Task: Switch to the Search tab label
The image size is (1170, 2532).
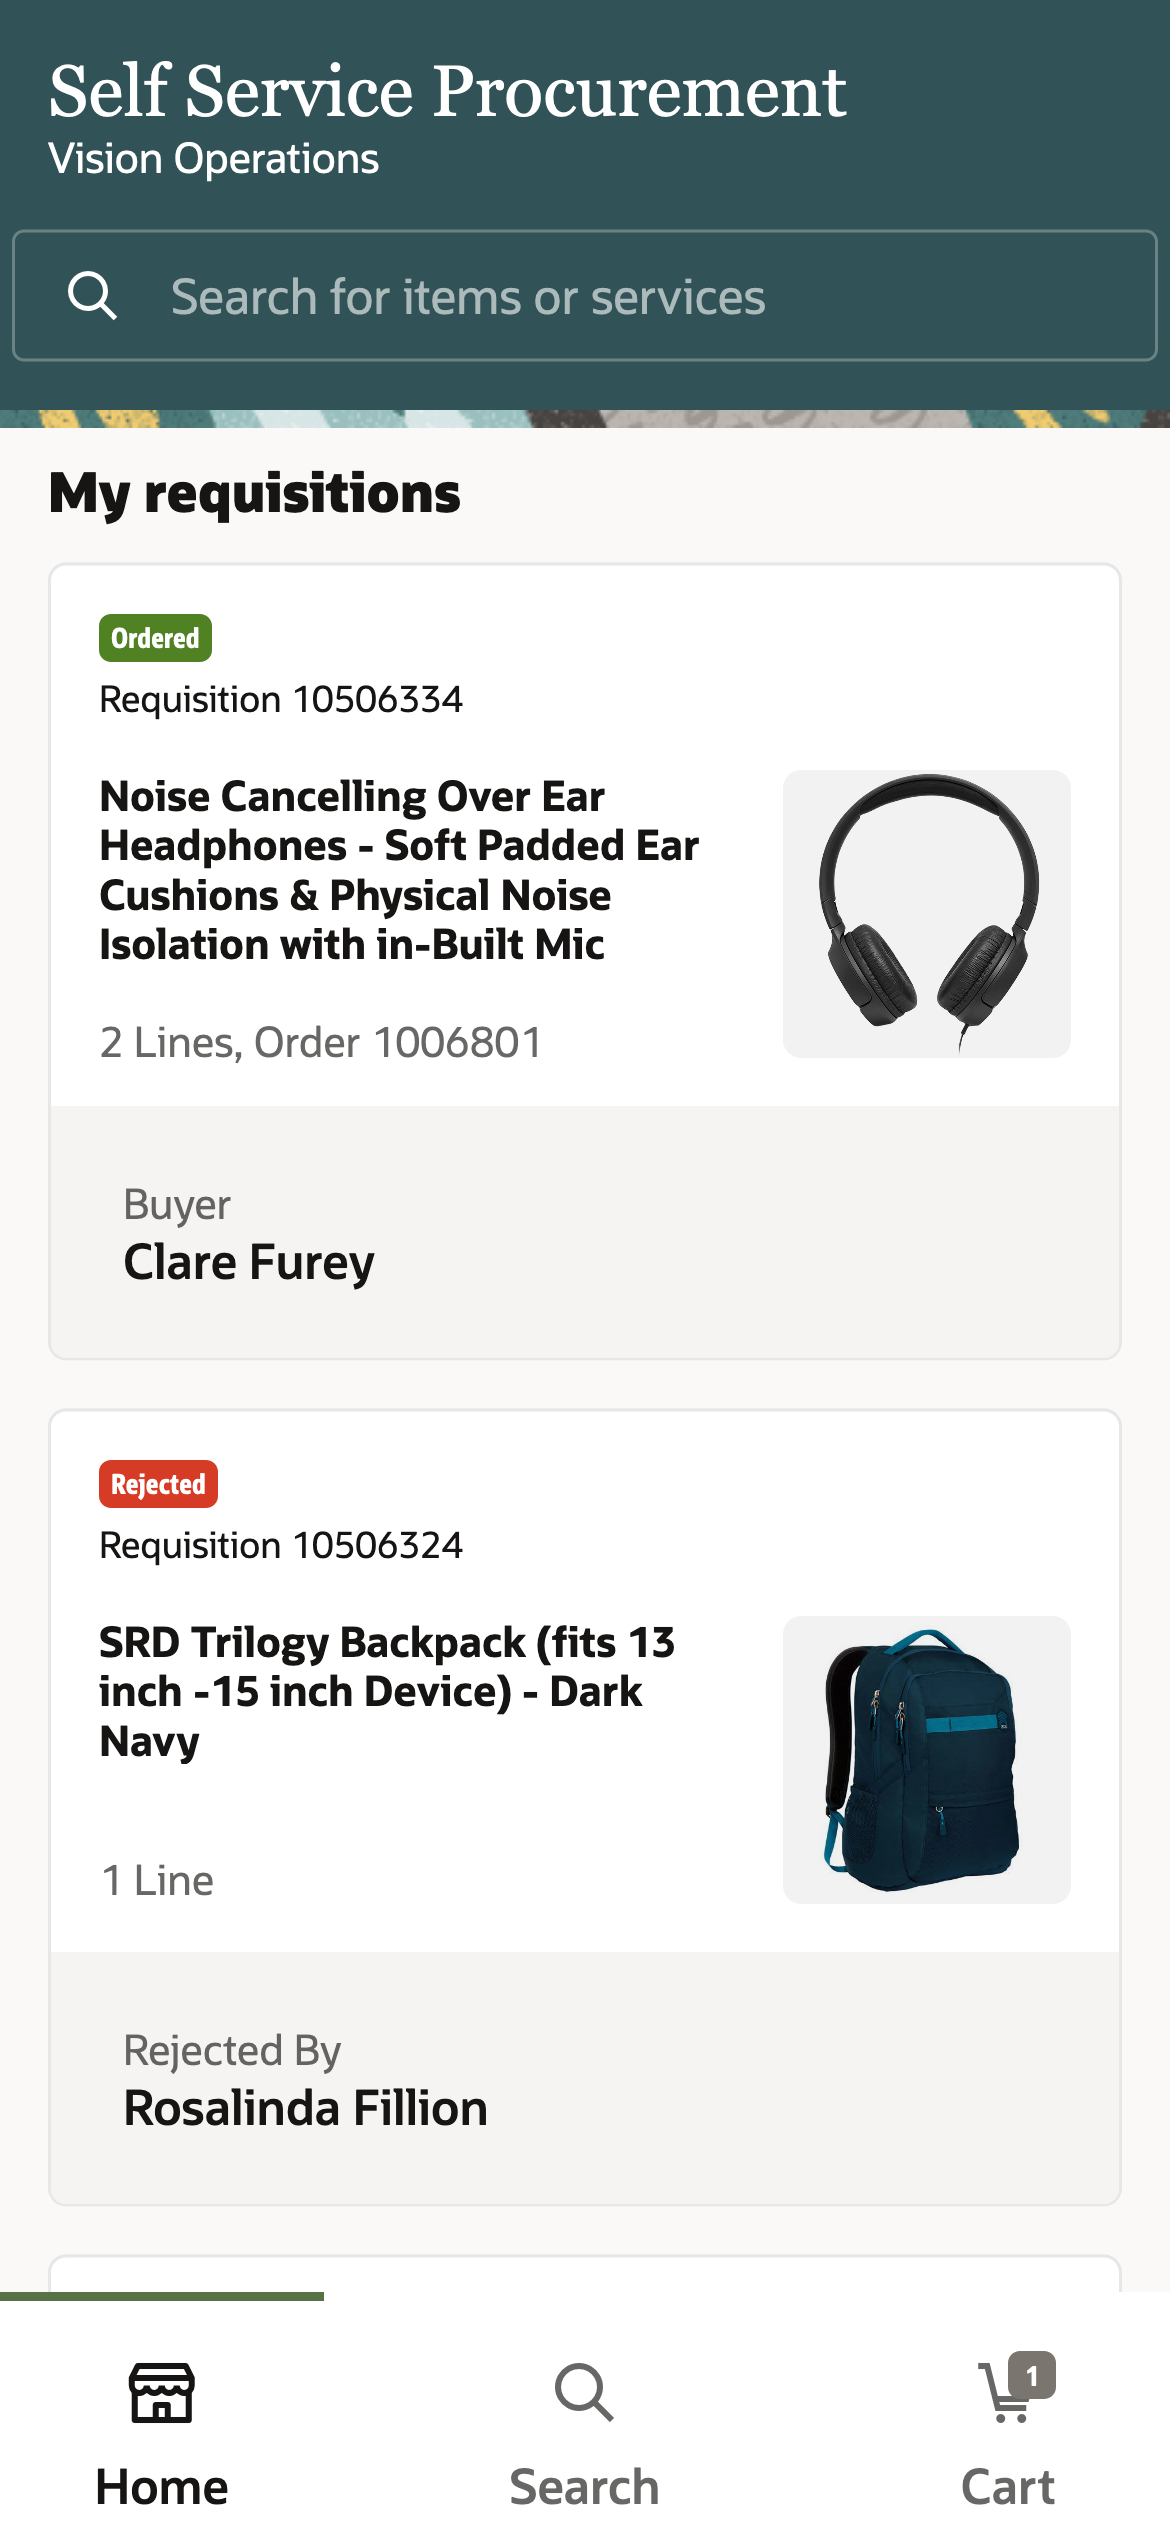Action: [x=584, y=2486]
